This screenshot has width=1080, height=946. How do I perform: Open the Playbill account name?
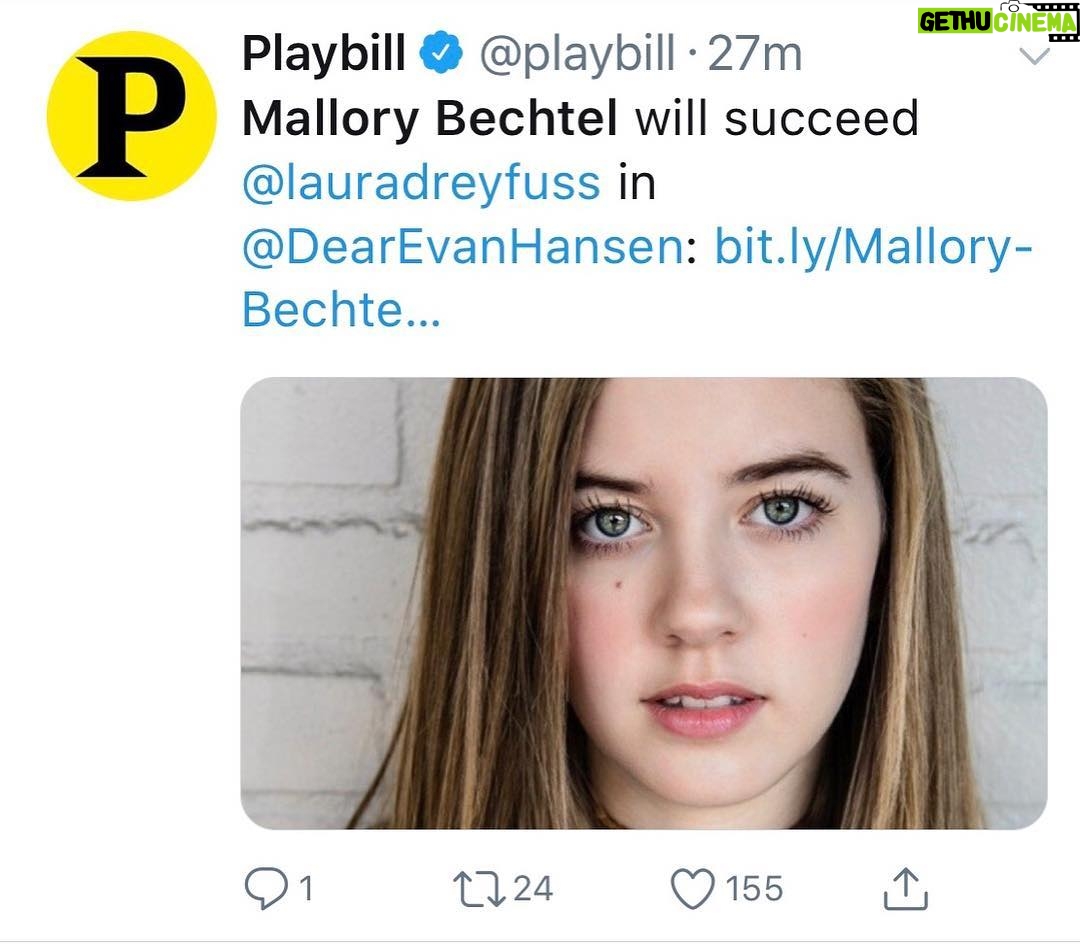coord(323,56)
